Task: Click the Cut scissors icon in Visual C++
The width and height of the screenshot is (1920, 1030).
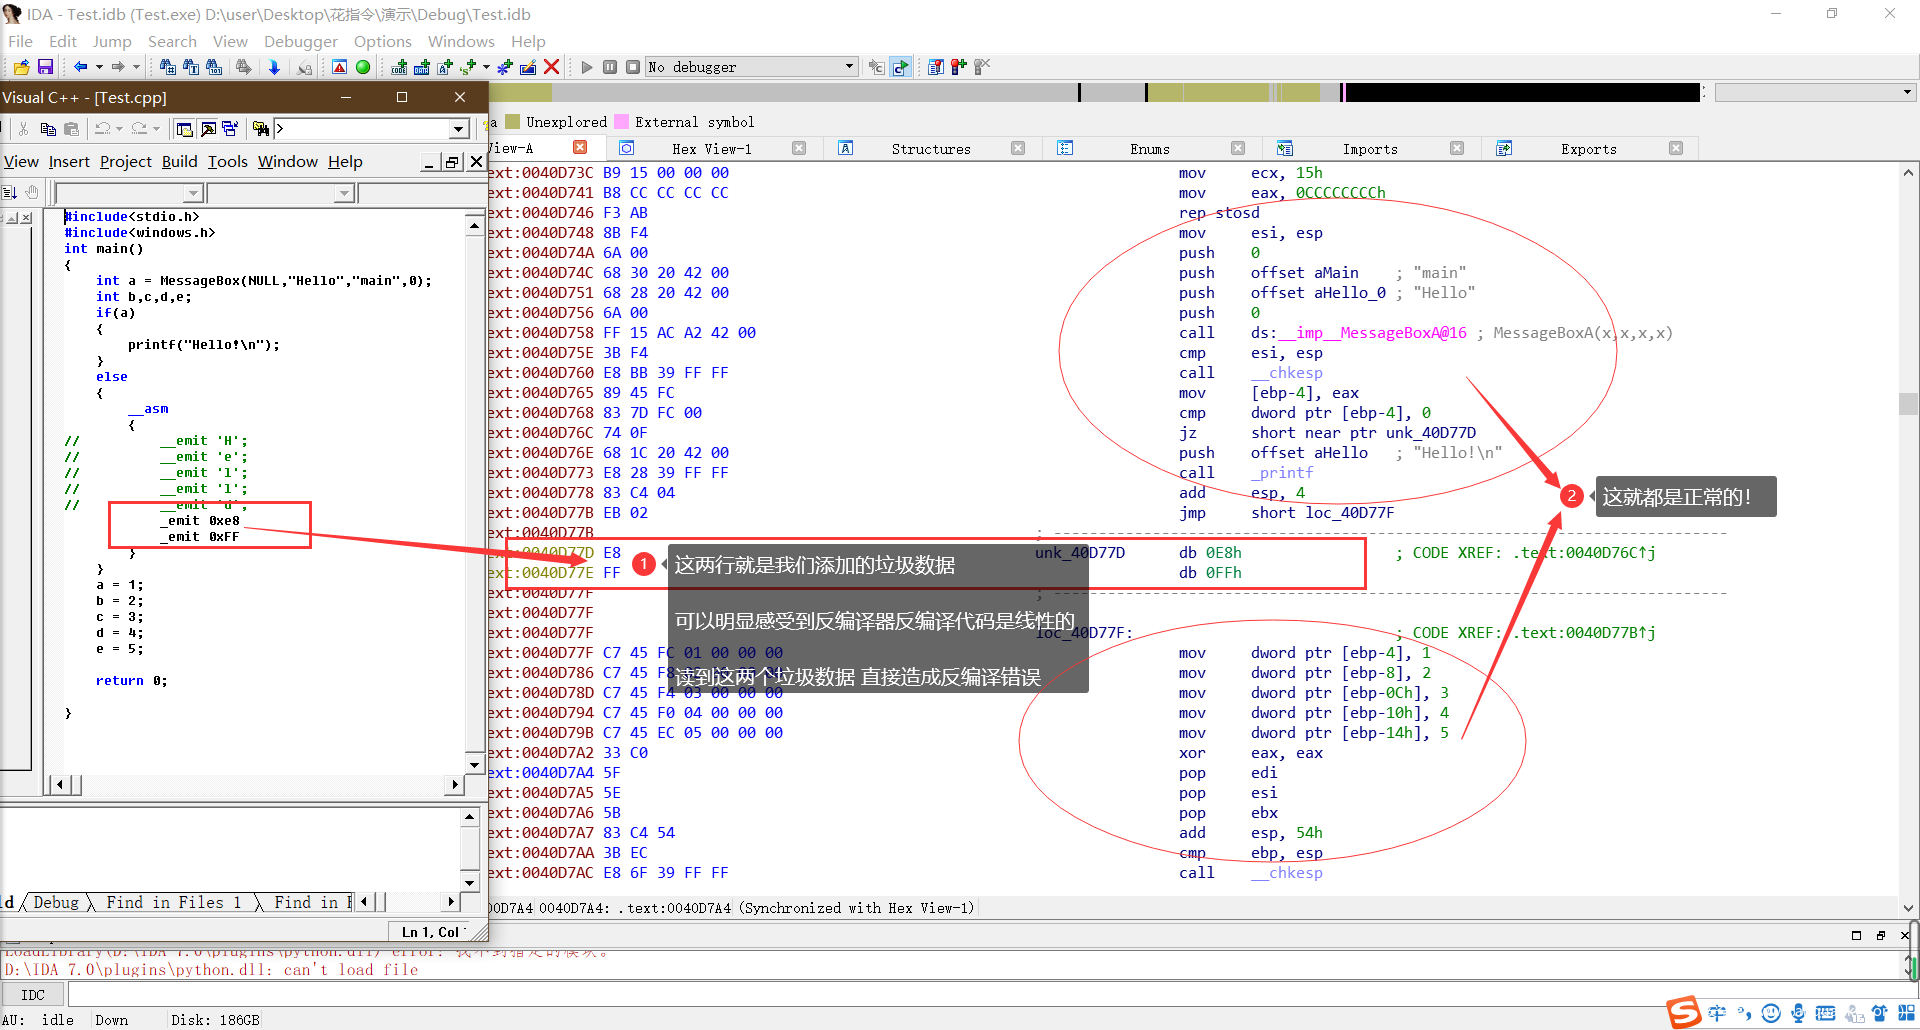Action: click(23, 129)
